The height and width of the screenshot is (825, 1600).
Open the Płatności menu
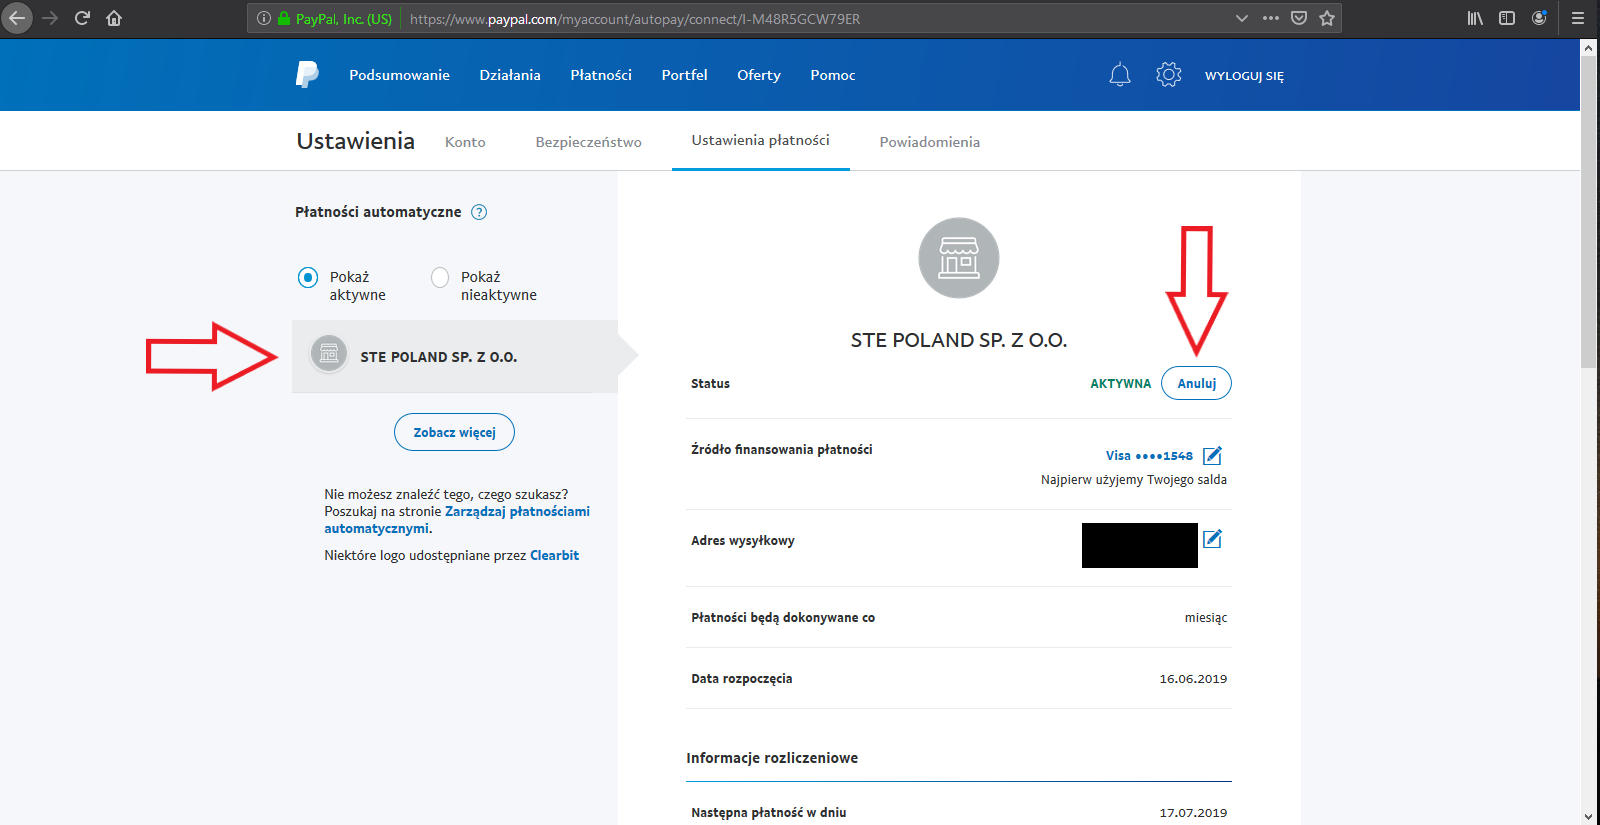tap(601, 75)
